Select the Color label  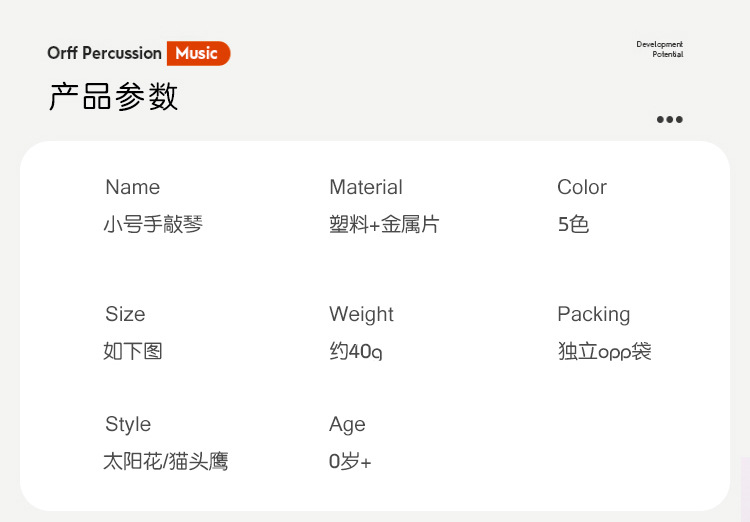click(582, 187)
